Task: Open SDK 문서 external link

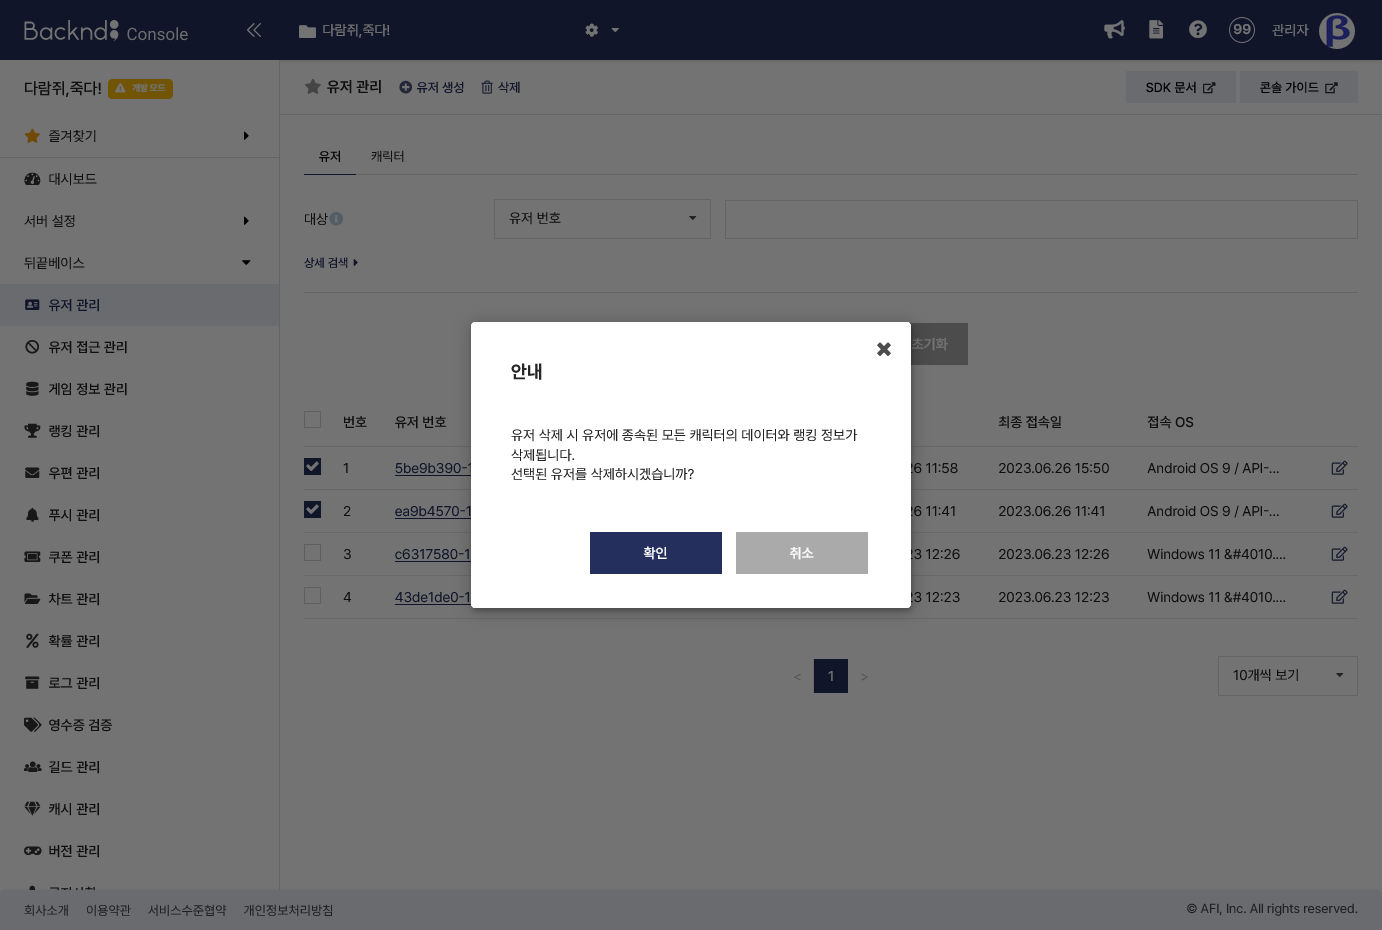Action: 1181,87
